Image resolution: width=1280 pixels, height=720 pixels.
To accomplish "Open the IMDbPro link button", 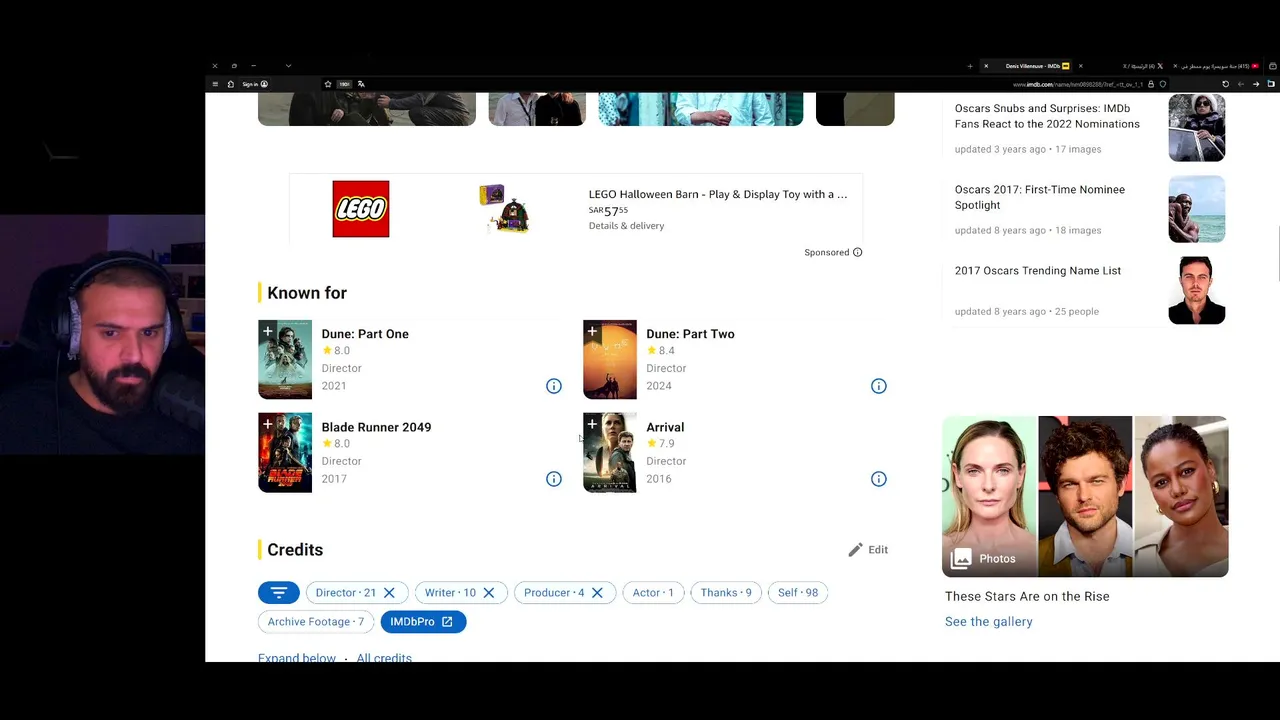I will tap(423, 622).
